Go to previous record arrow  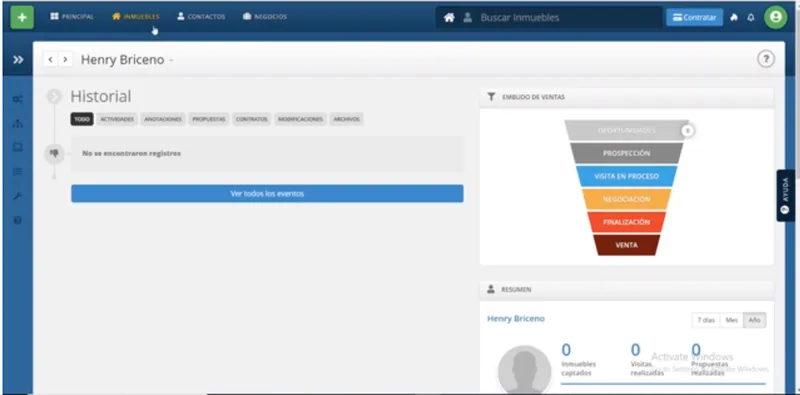click(50, 59)
